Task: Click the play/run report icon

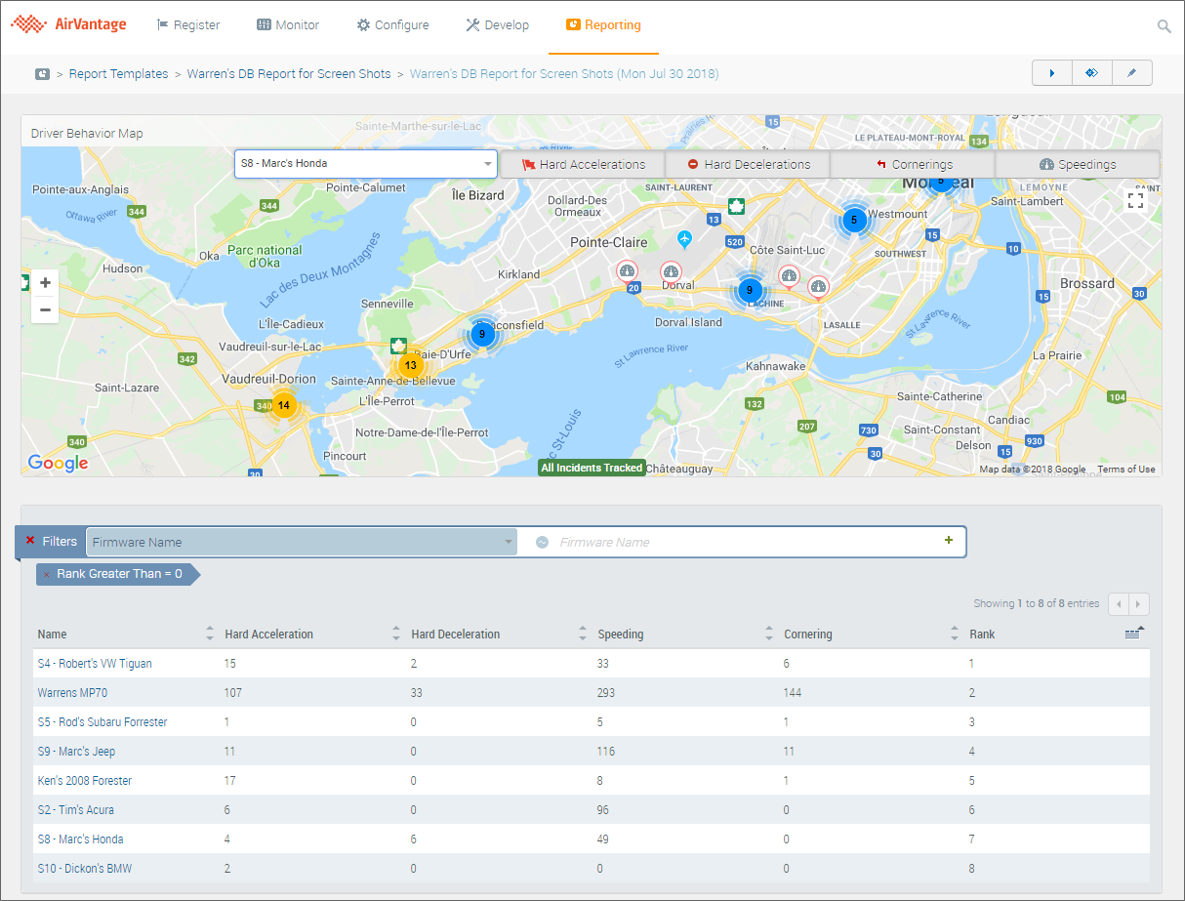Action: pos(1052,73)
